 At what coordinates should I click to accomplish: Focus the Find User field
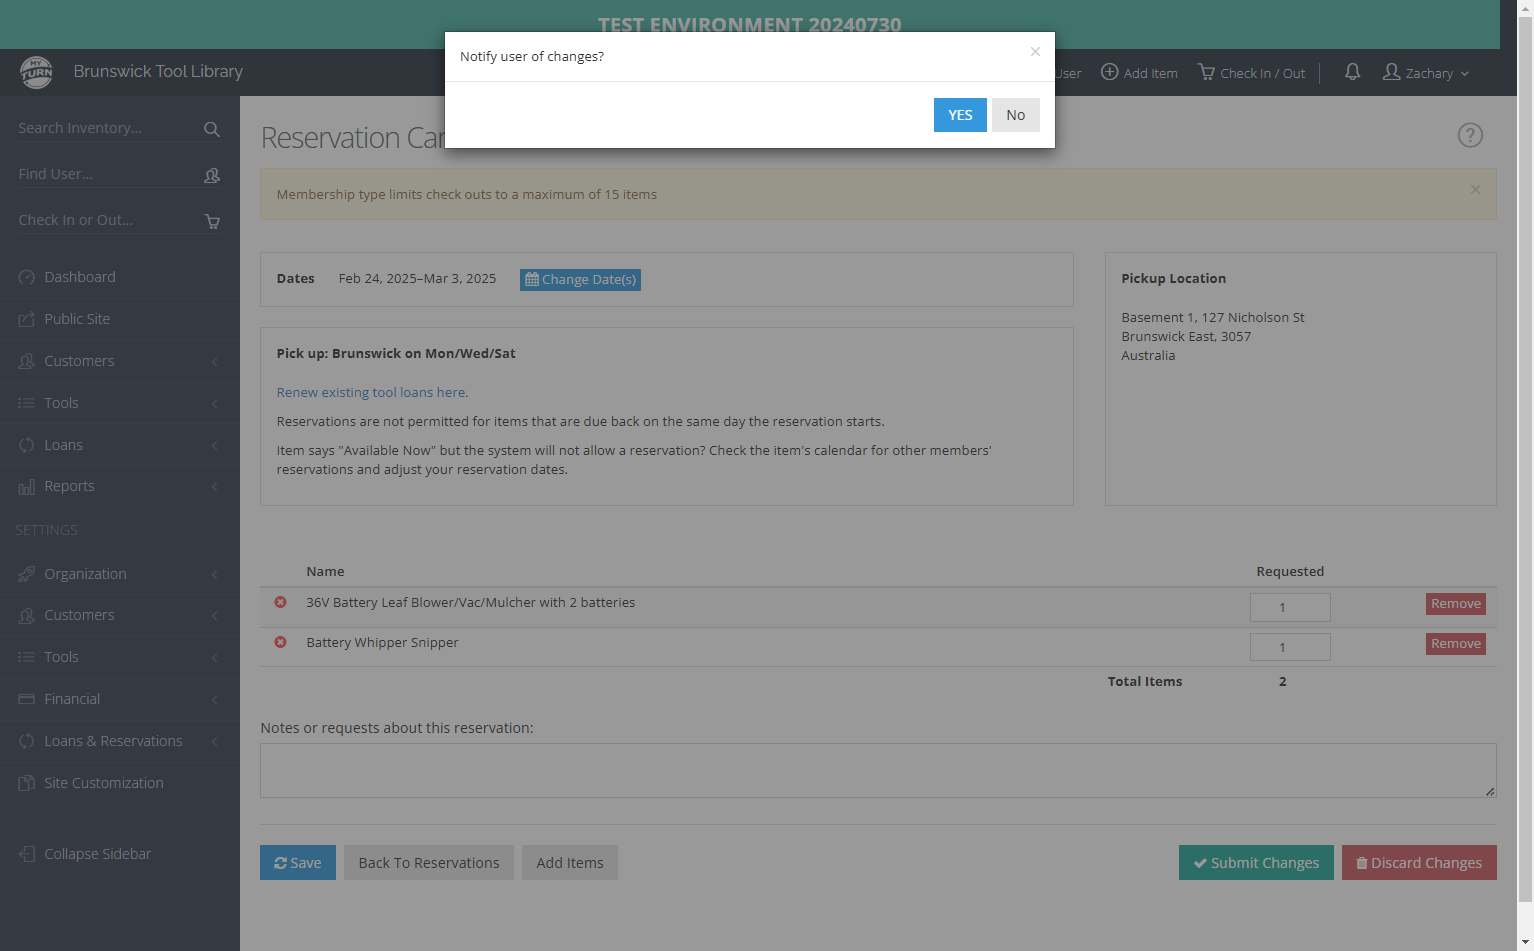(x=108, y=174)
